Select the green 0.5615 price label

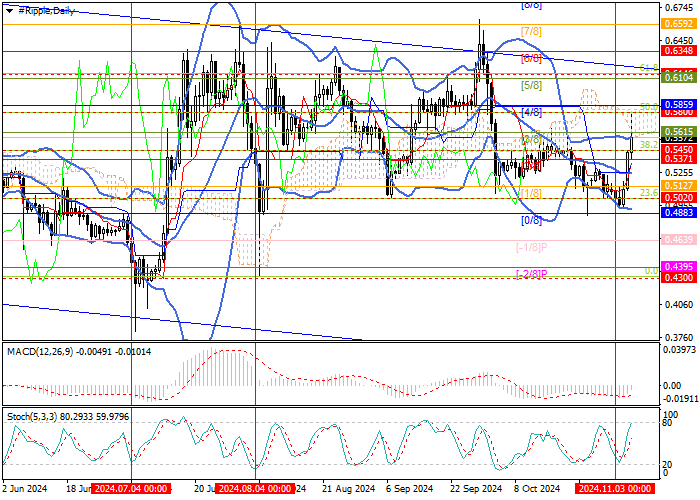click(x=679, y=131)
